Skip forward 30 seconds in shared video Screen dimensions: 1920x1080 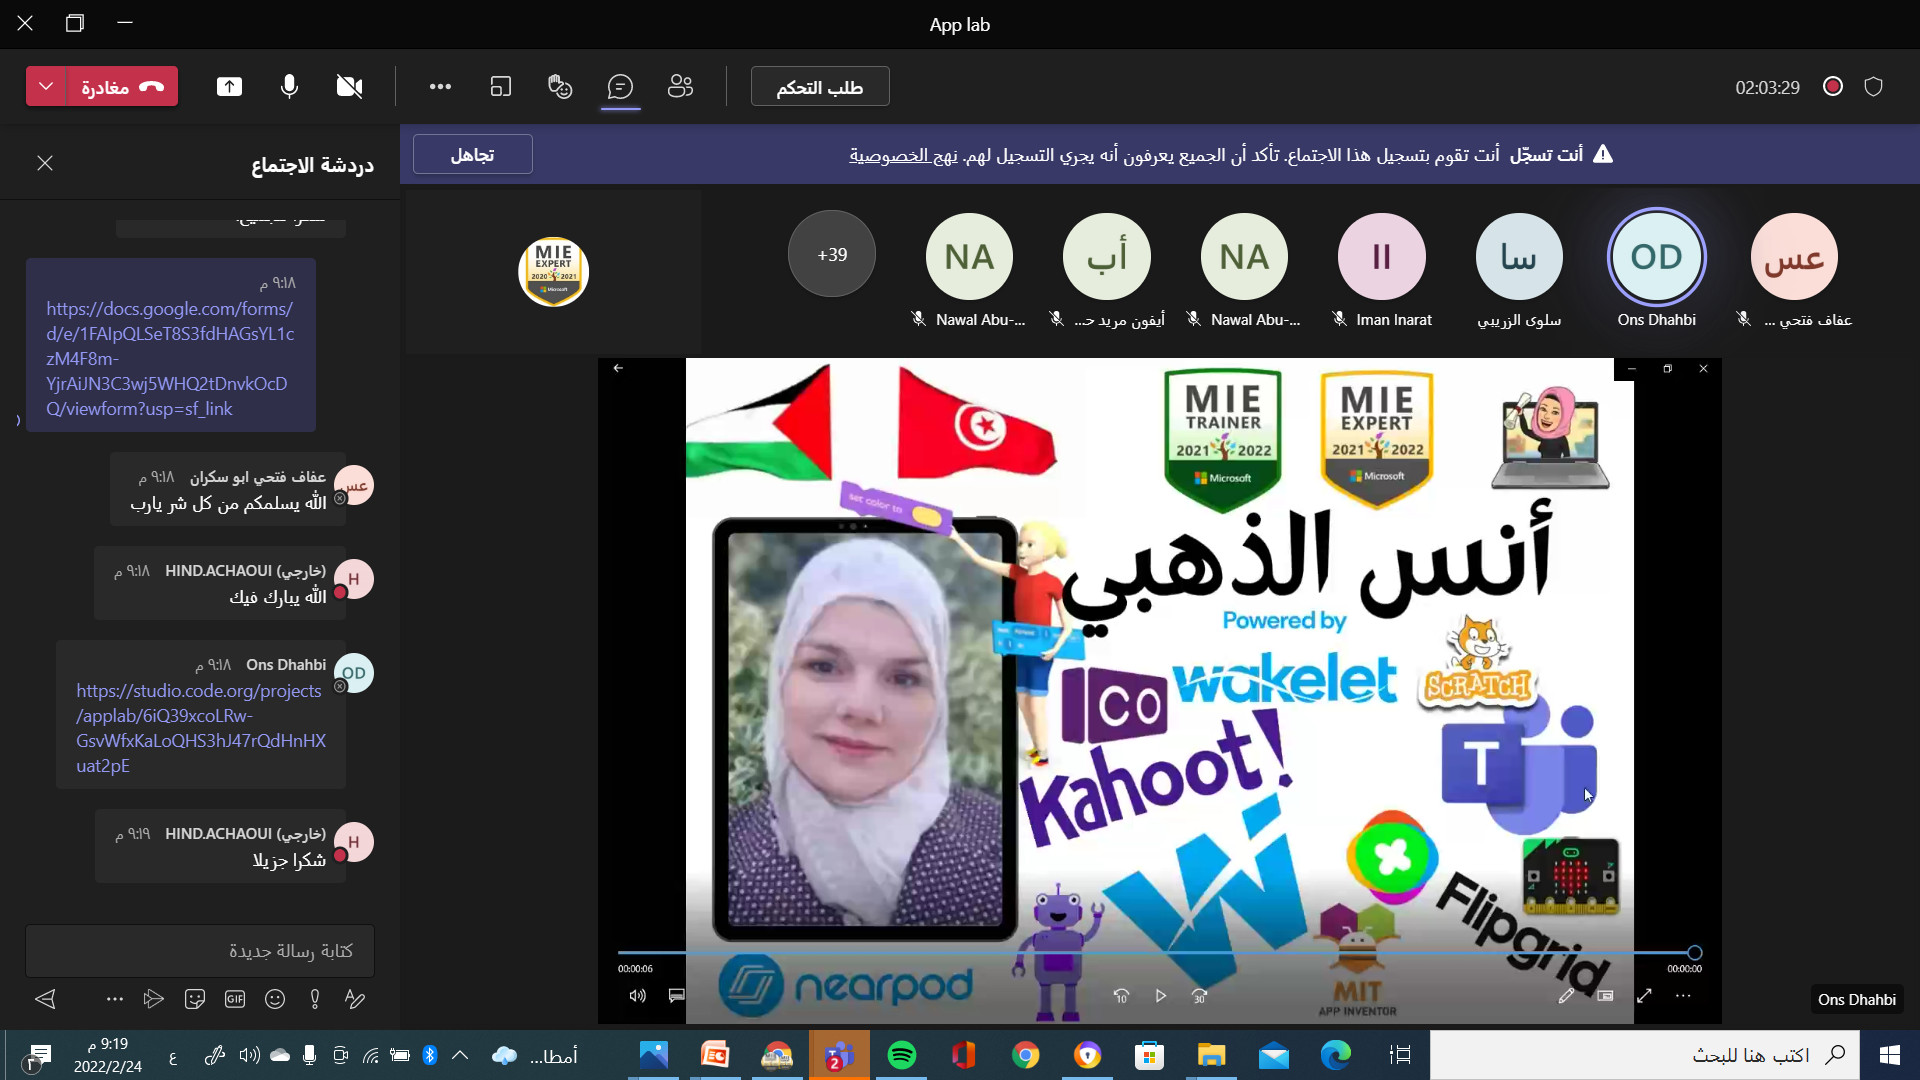[x=1200, y=996]
